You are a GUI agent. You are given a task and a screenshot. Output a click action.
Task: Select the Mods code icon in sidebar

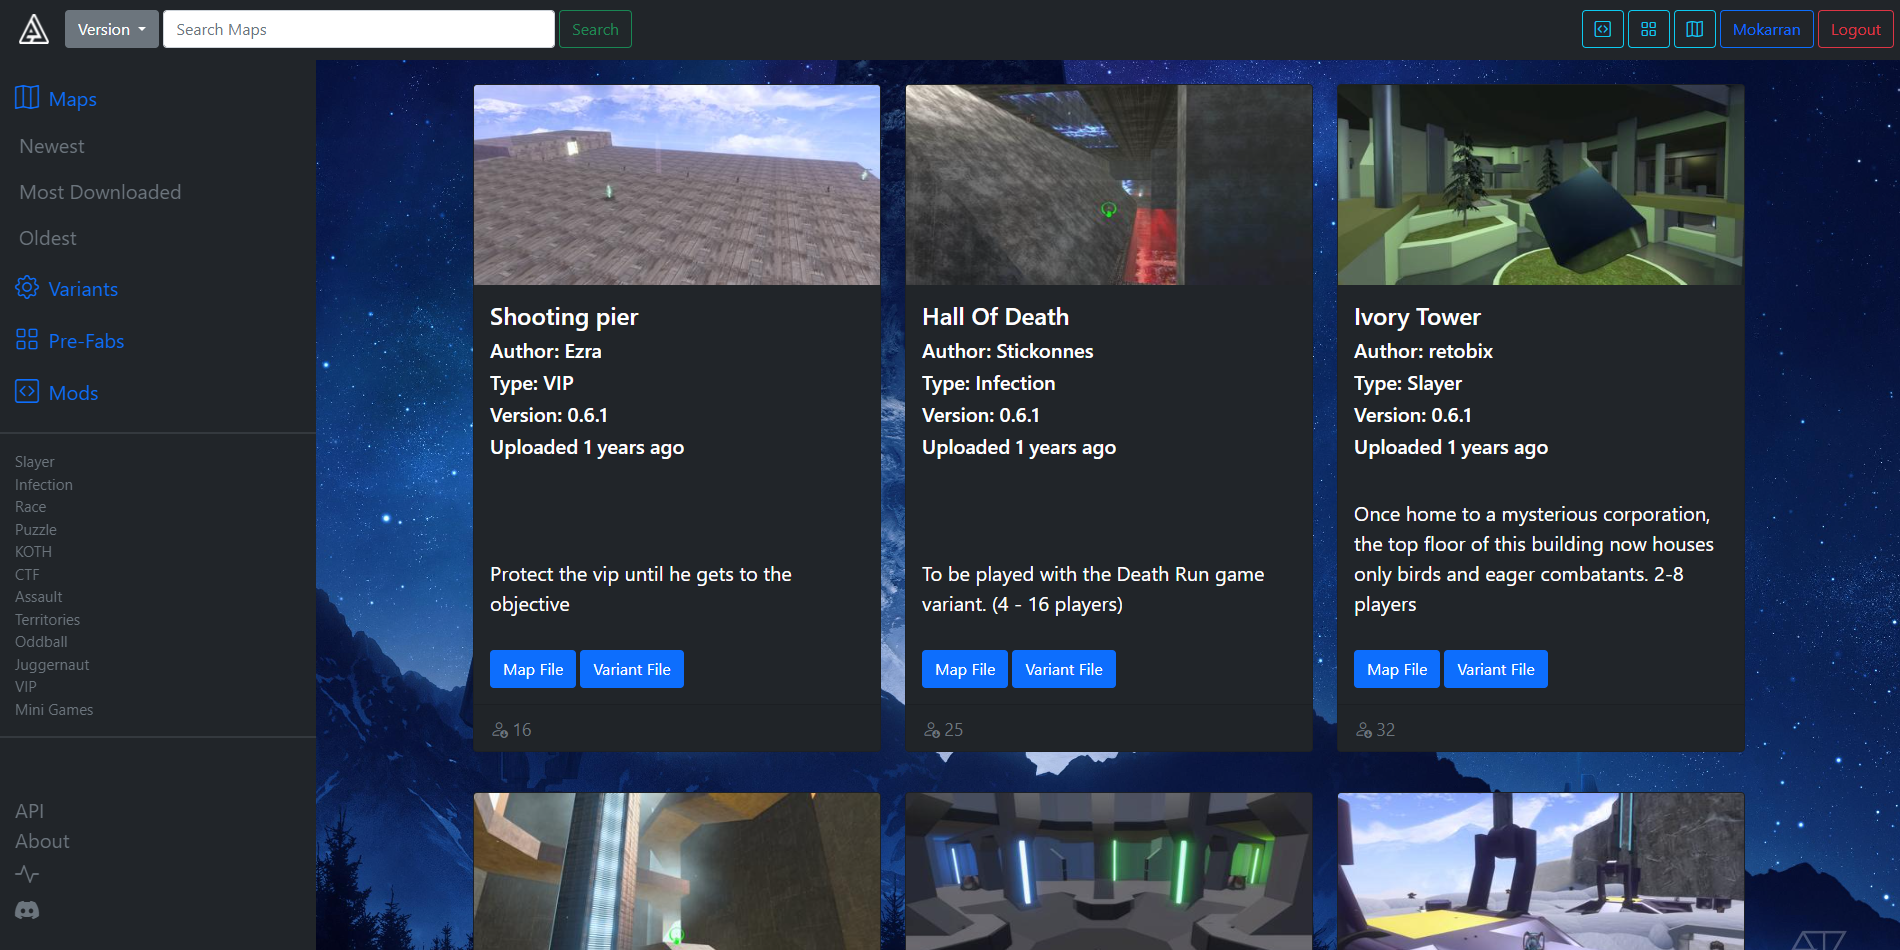27,392
